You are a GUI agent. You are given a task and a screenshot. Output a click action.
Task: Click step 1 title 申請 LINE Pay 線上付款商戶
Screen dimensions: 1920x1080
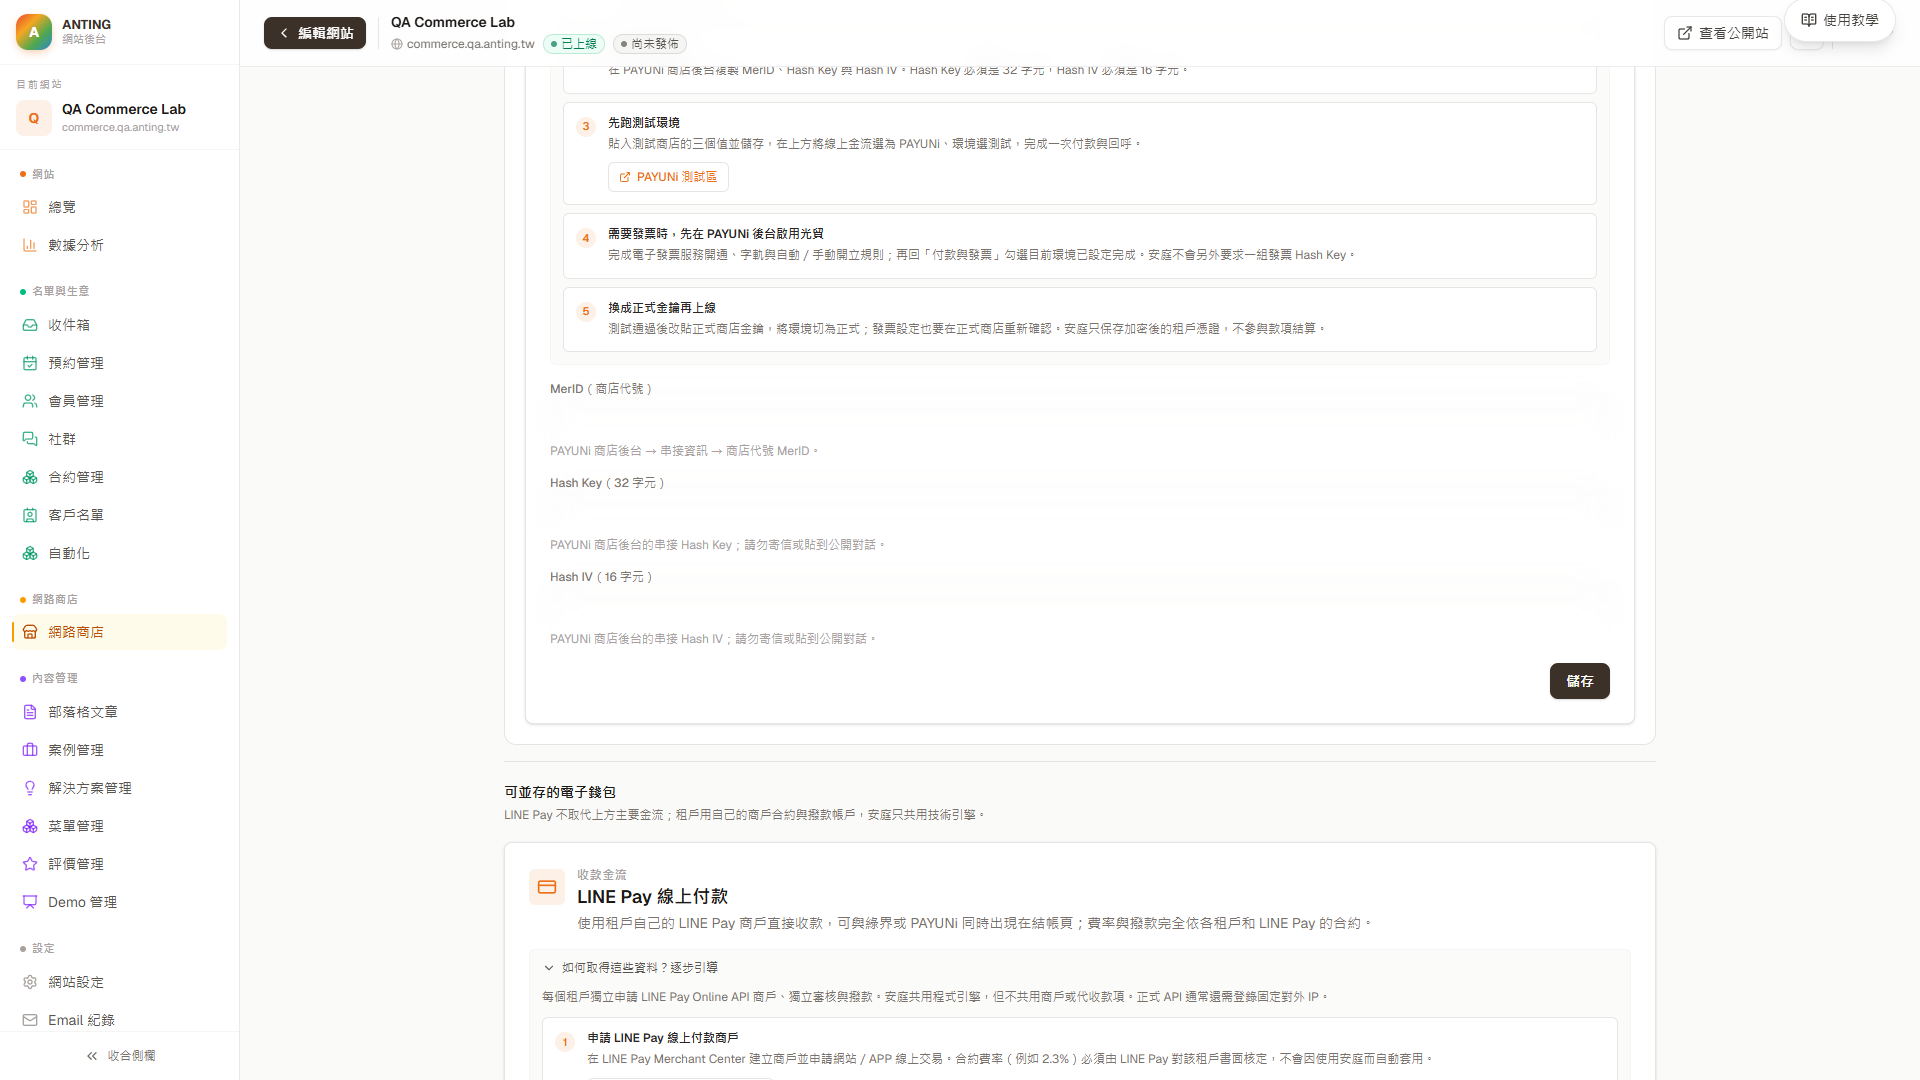click(x=663, y=1038)
